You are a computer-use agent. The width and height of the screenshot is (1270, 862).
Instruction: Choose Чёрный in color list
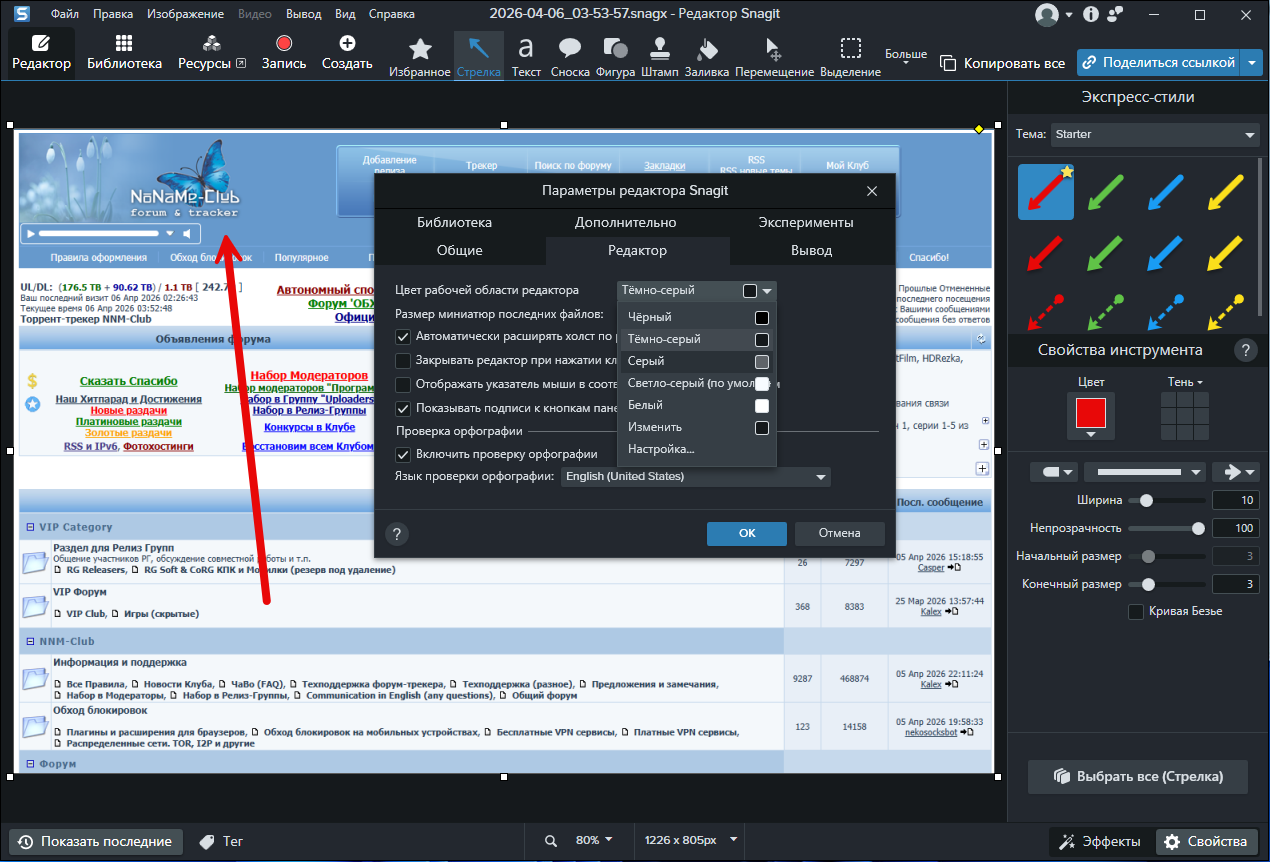pos(698,317)
